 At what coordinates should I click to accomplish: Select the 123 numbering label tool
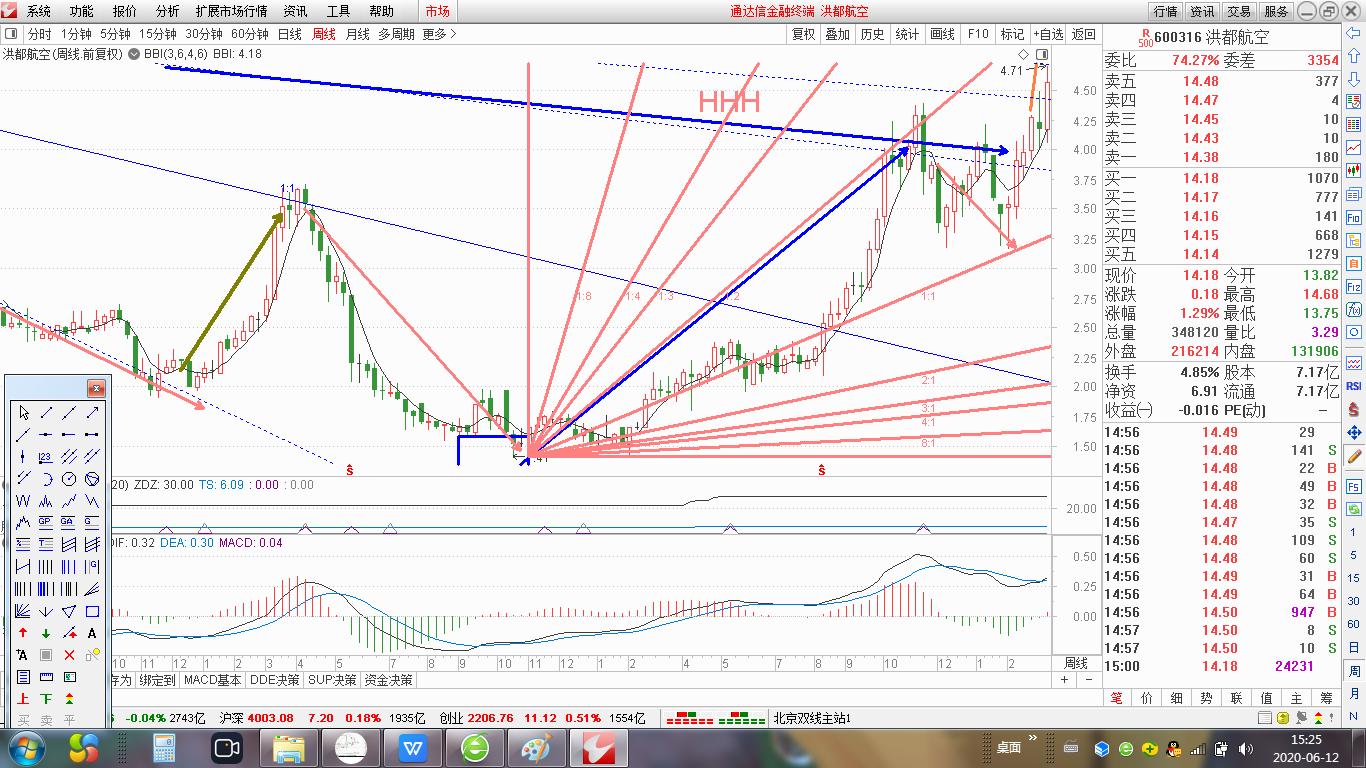(x=46, y=457)
